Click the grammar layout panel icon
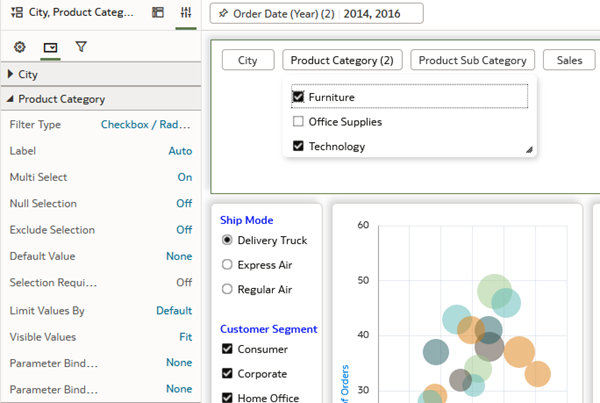The image size is (600, 403). [x=158, y=13]
